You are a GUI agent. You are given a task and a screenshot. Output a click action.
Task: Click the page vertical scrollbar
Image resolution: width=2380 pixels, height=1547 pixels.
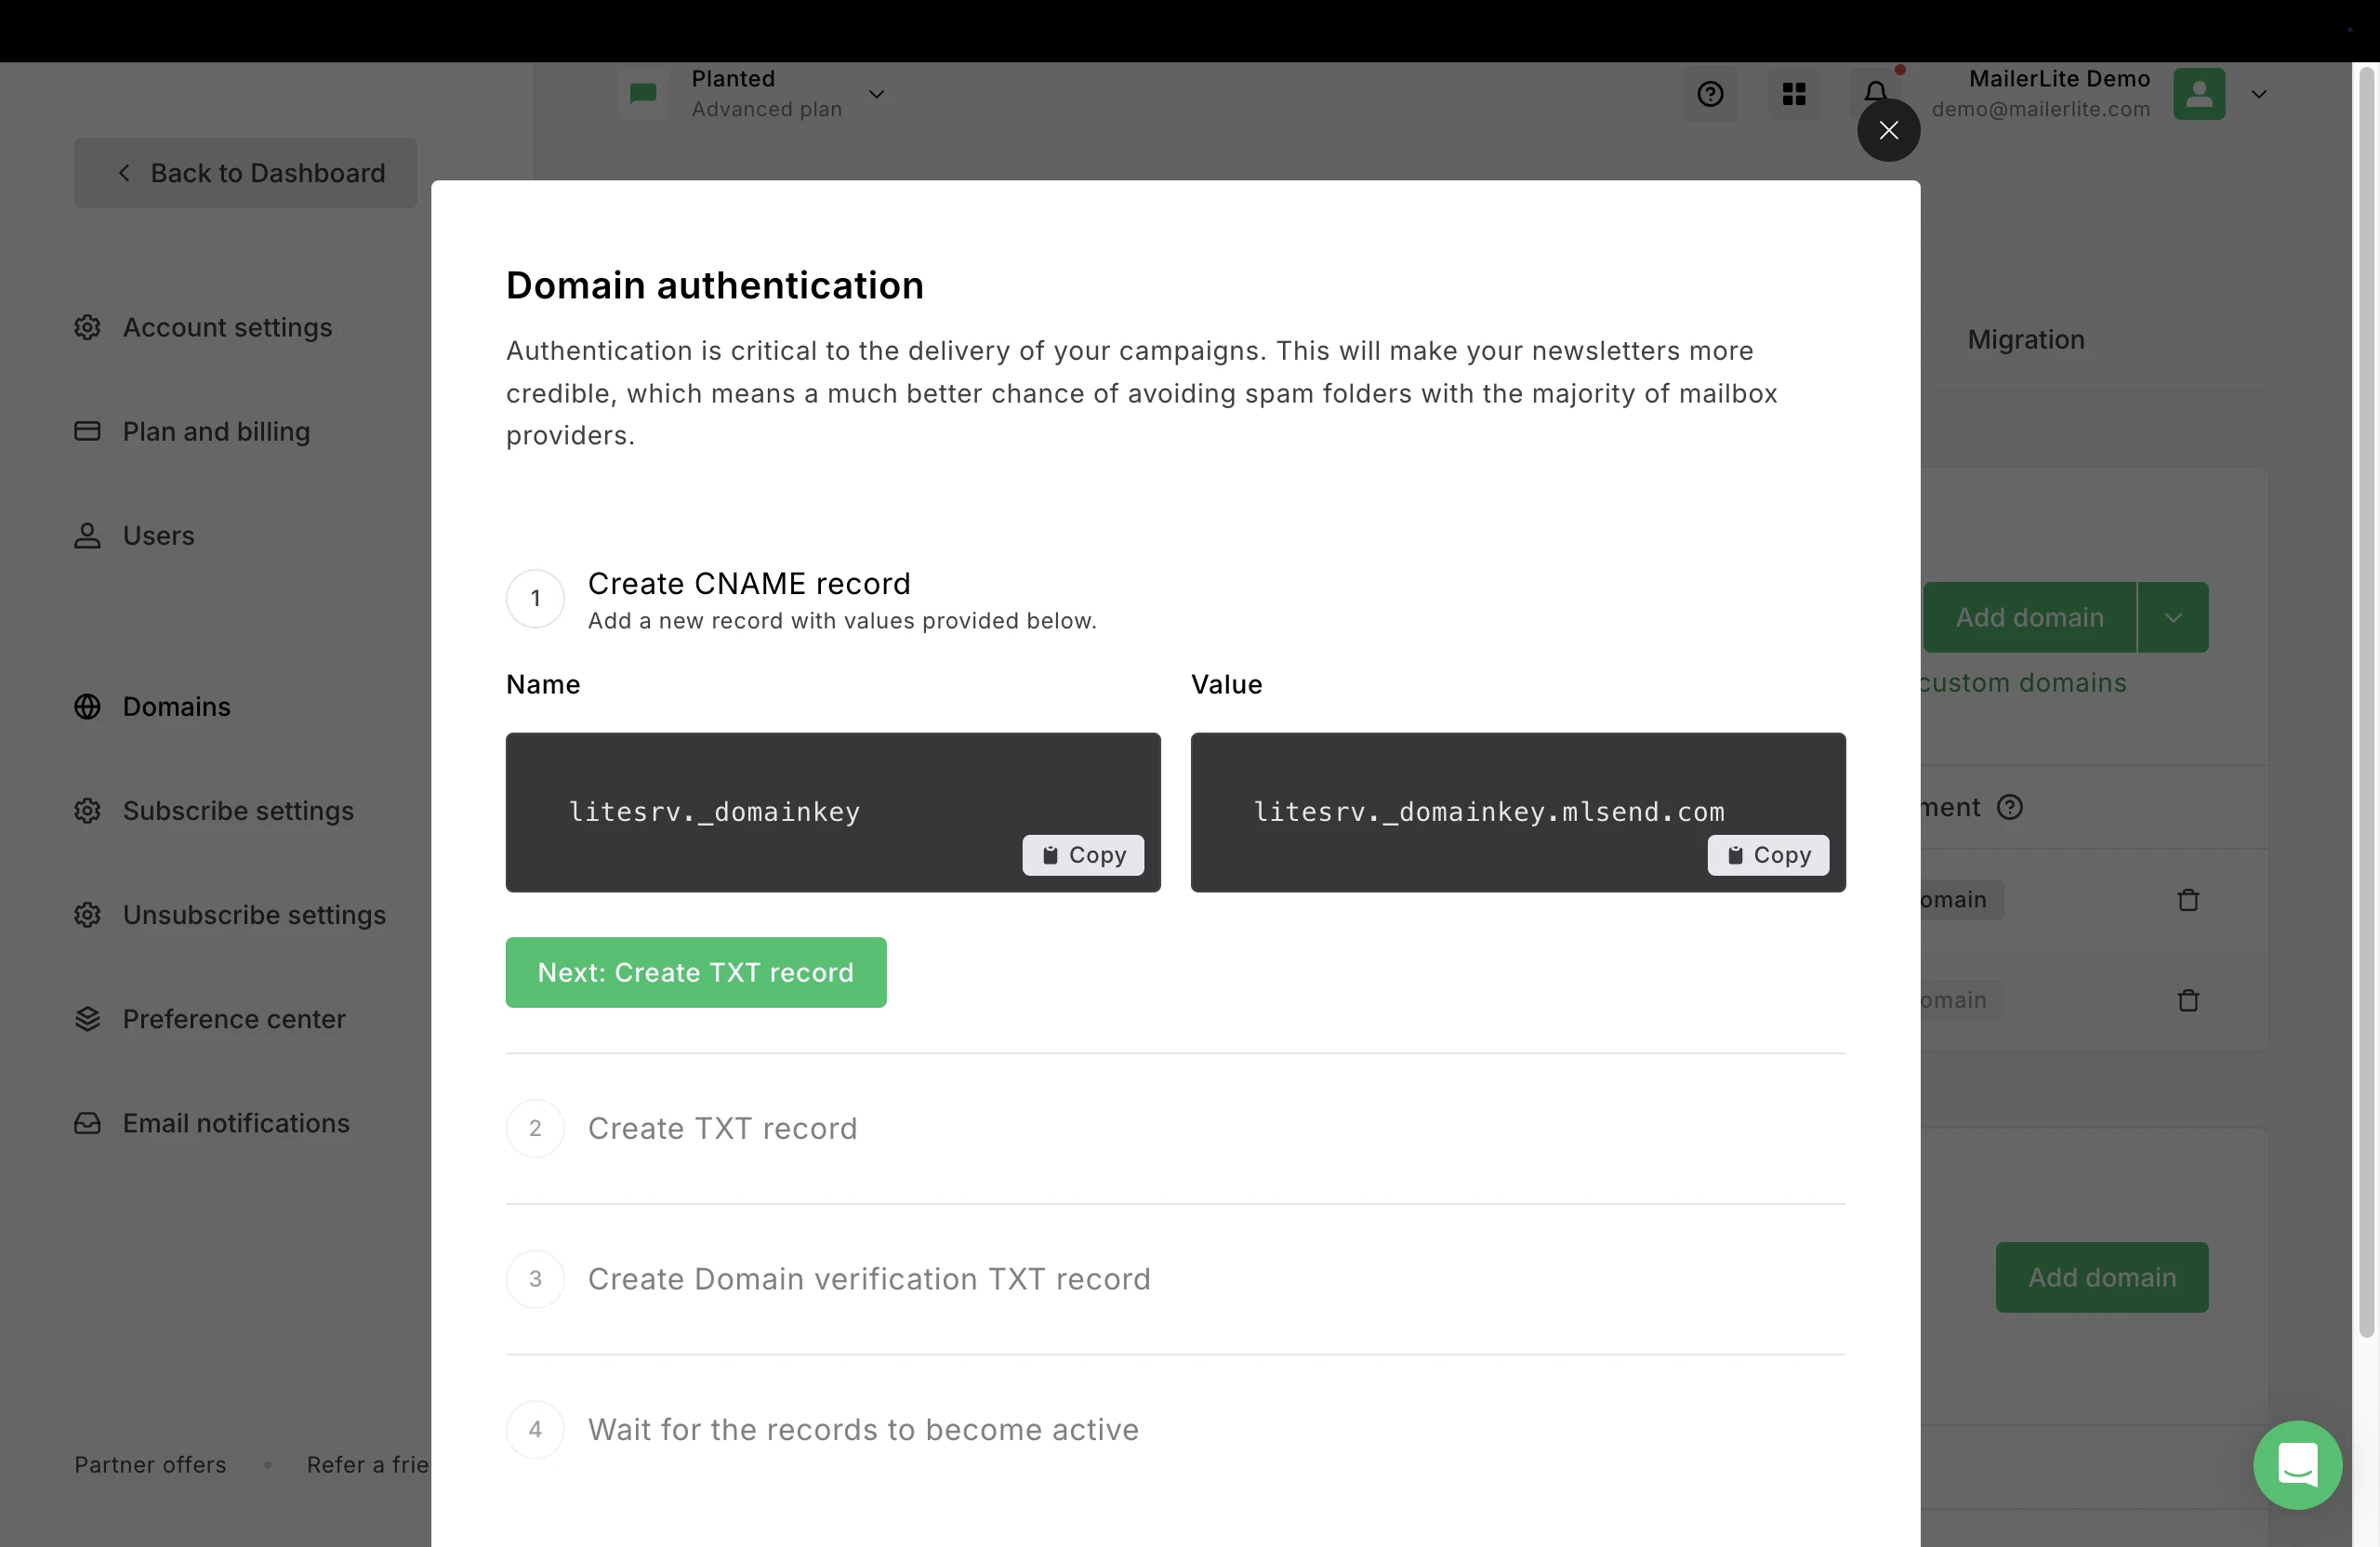coord(2366,700)
